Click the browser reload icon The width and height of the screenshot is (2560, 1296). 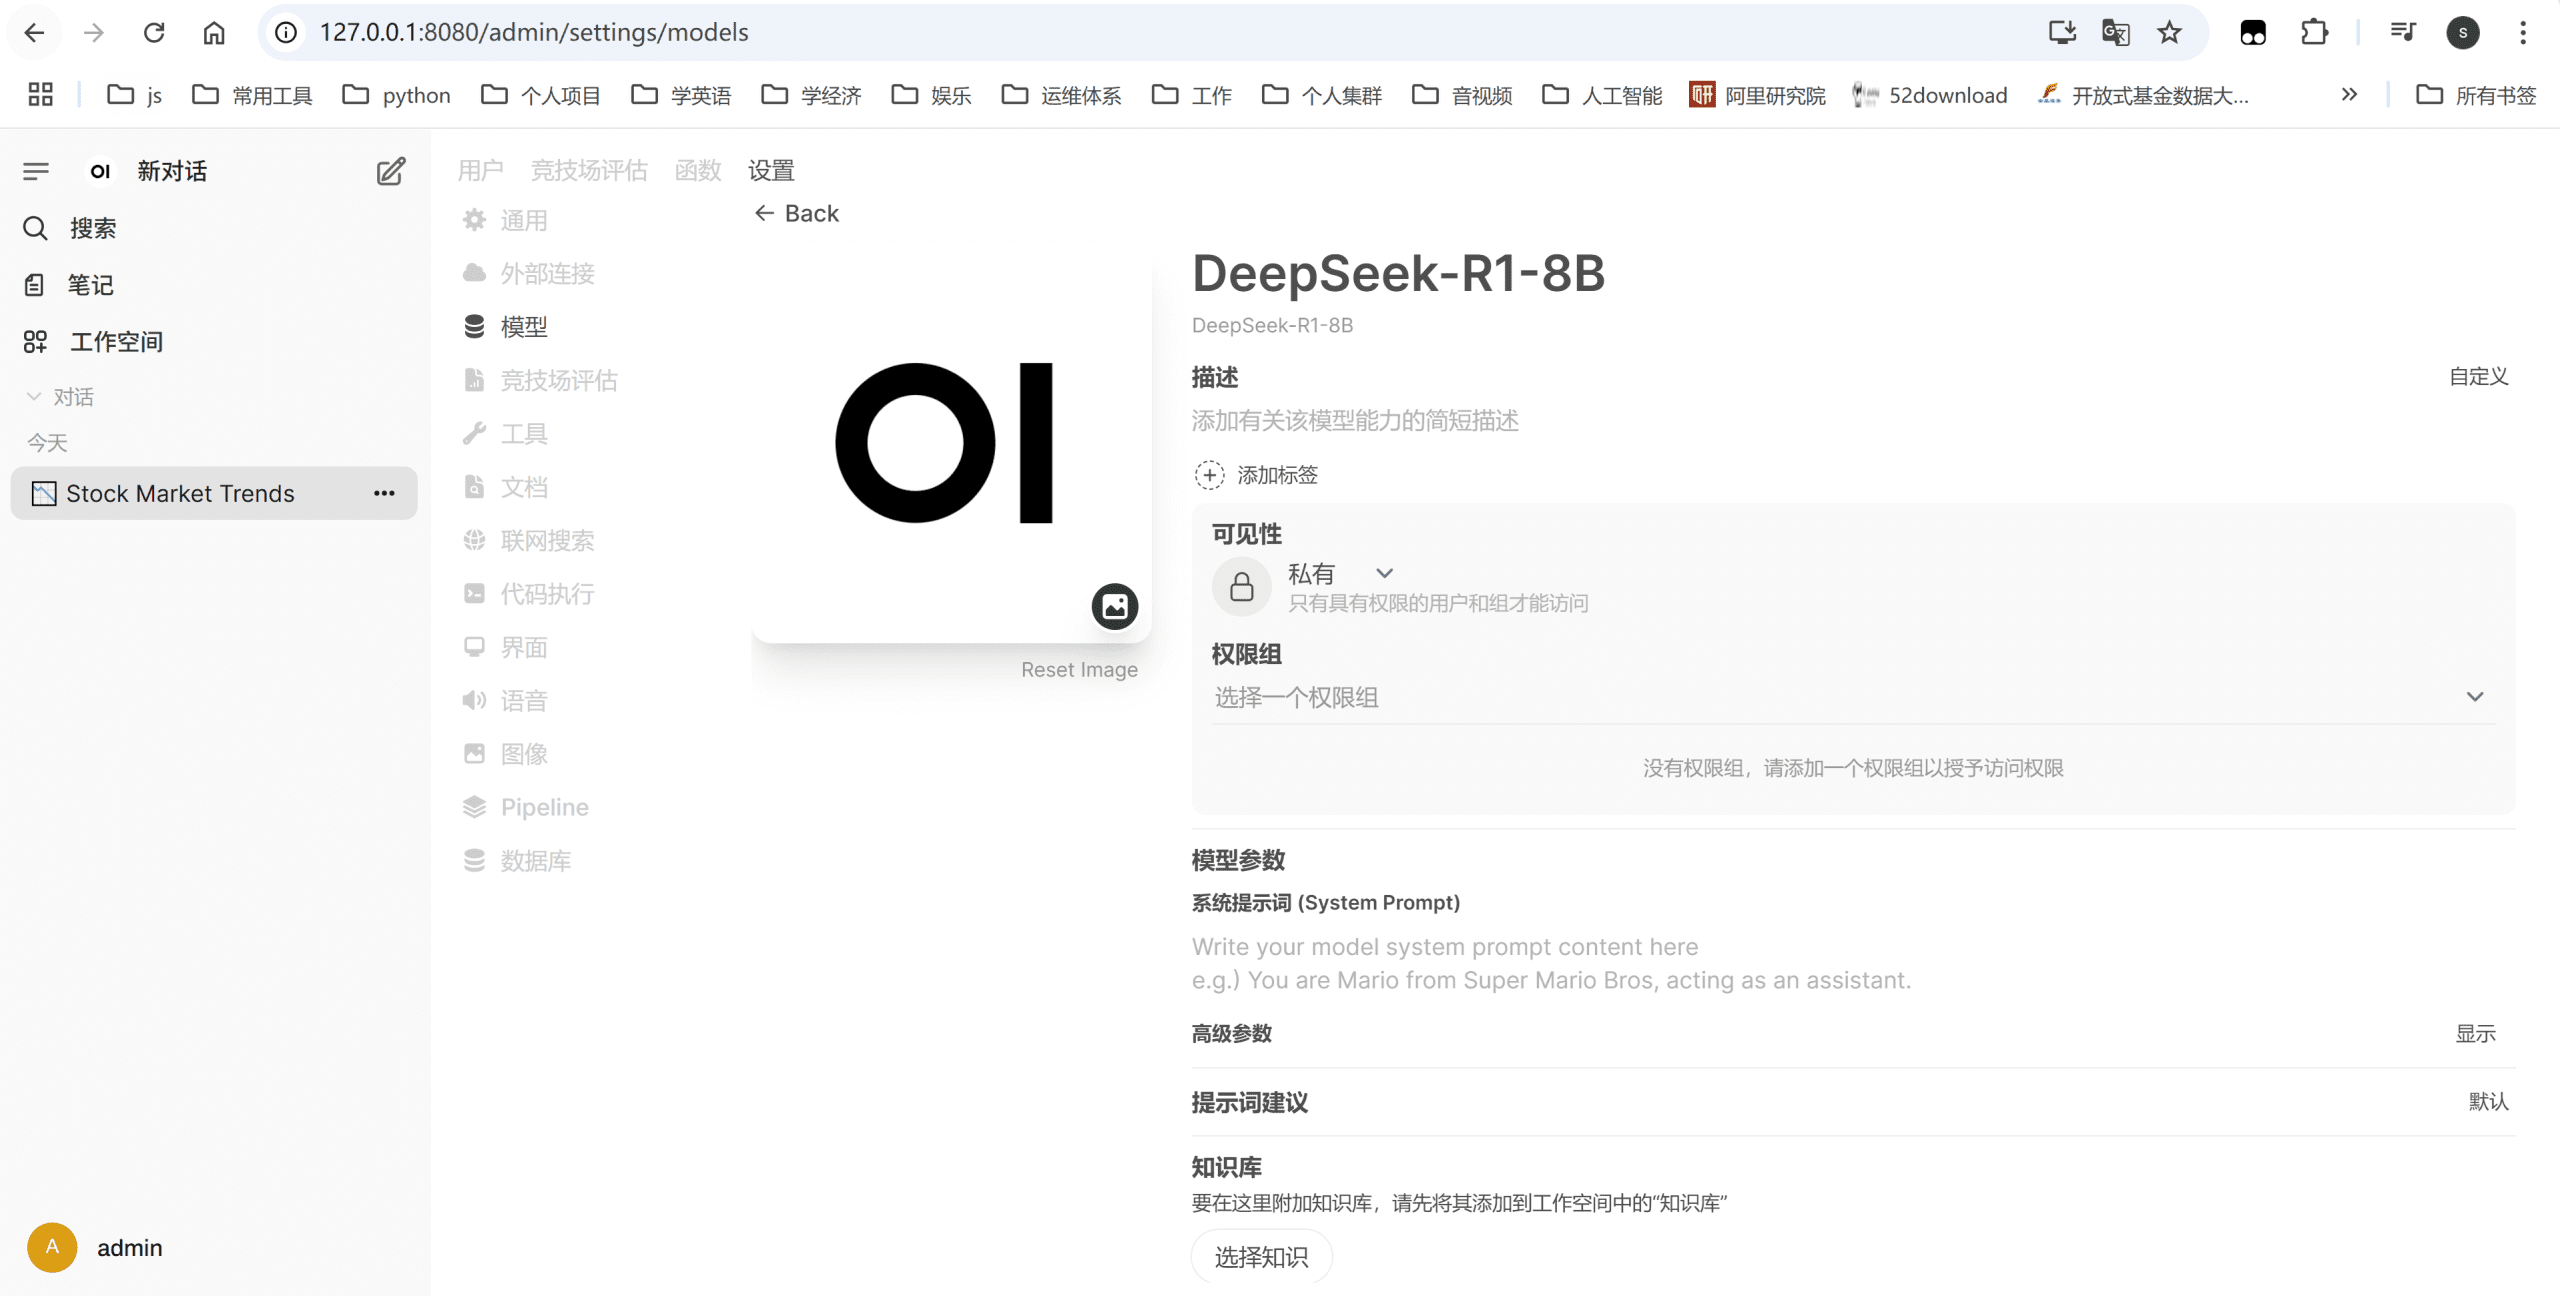[154, 32]
